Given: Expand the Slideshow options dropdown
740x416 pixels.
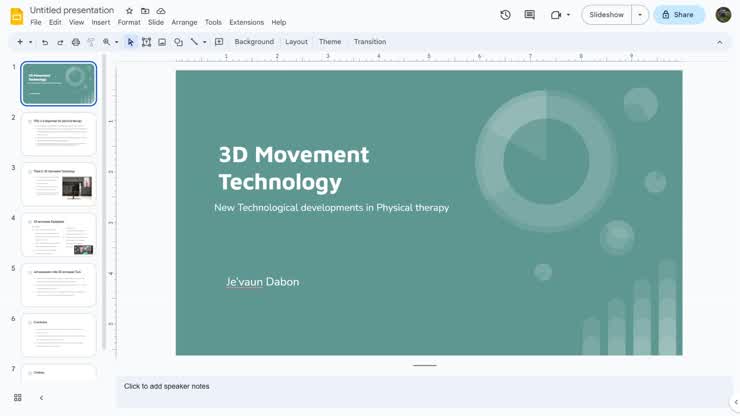Looking at the screenshot, I should click(640, 15).
